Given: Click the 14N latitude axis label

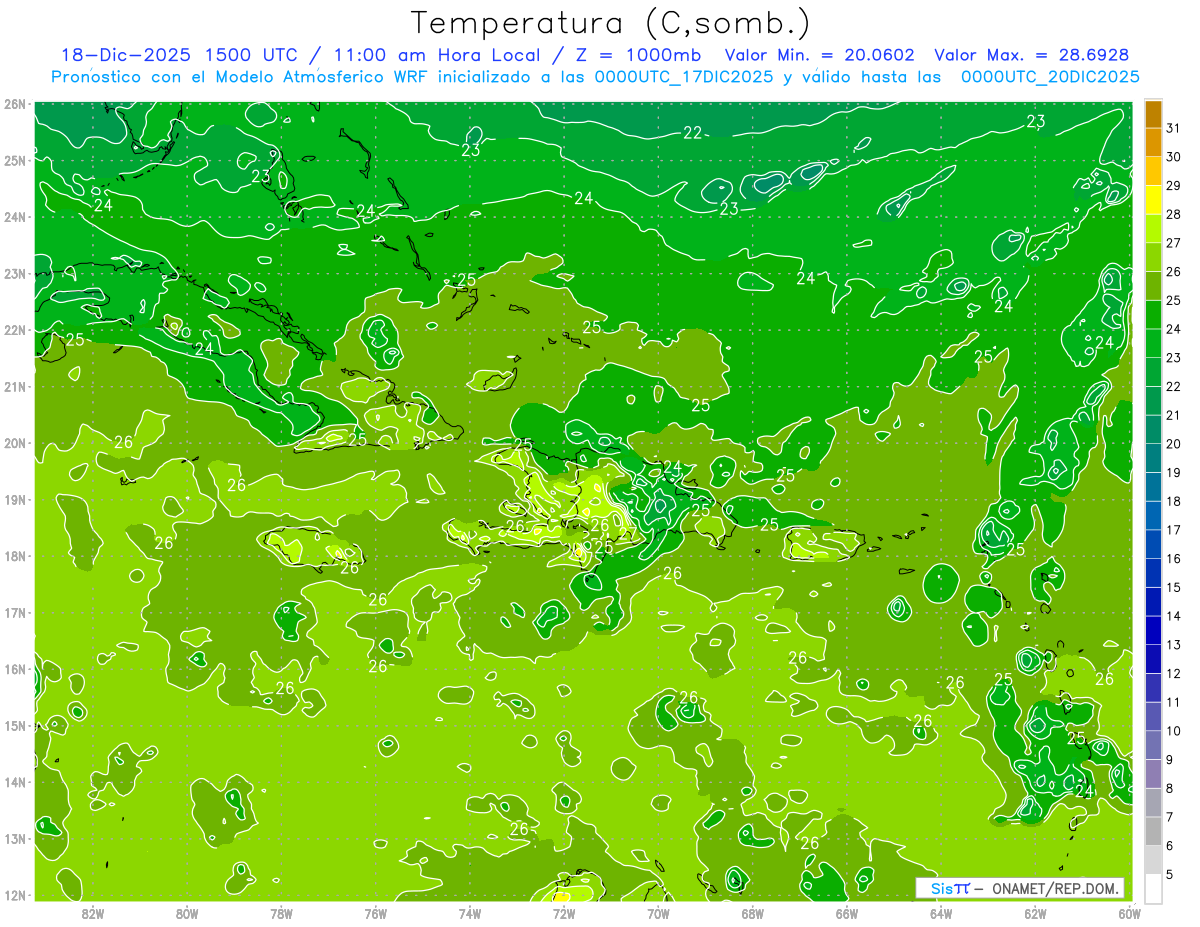Looking at the screenshot, I should pyautogui.click(x=15, y=782).
